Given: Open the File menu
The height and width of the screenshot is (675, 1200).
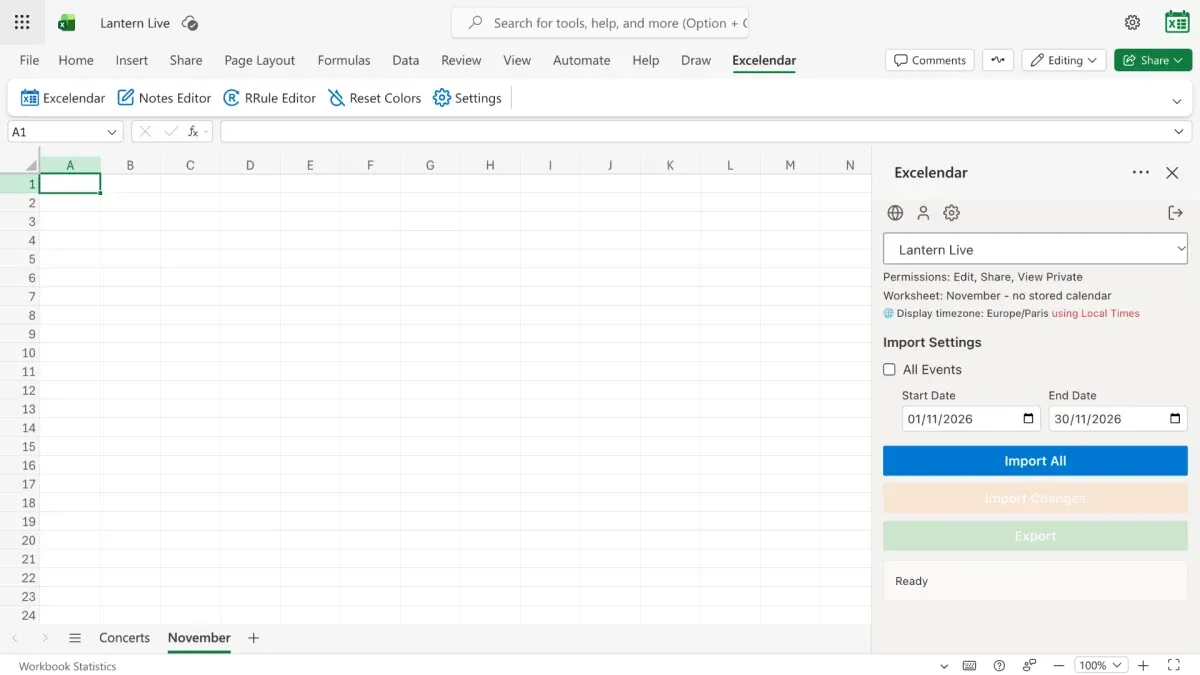Looking at the screenshot, I should tap(30, 60).
